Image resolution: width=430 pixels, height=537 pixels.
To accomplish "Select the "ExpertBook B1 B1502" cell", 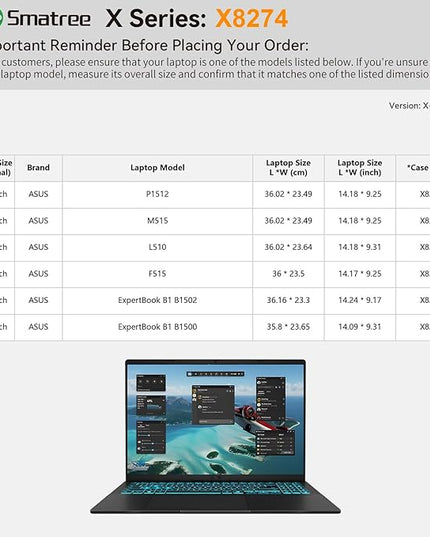I will (x=157, y=300).
